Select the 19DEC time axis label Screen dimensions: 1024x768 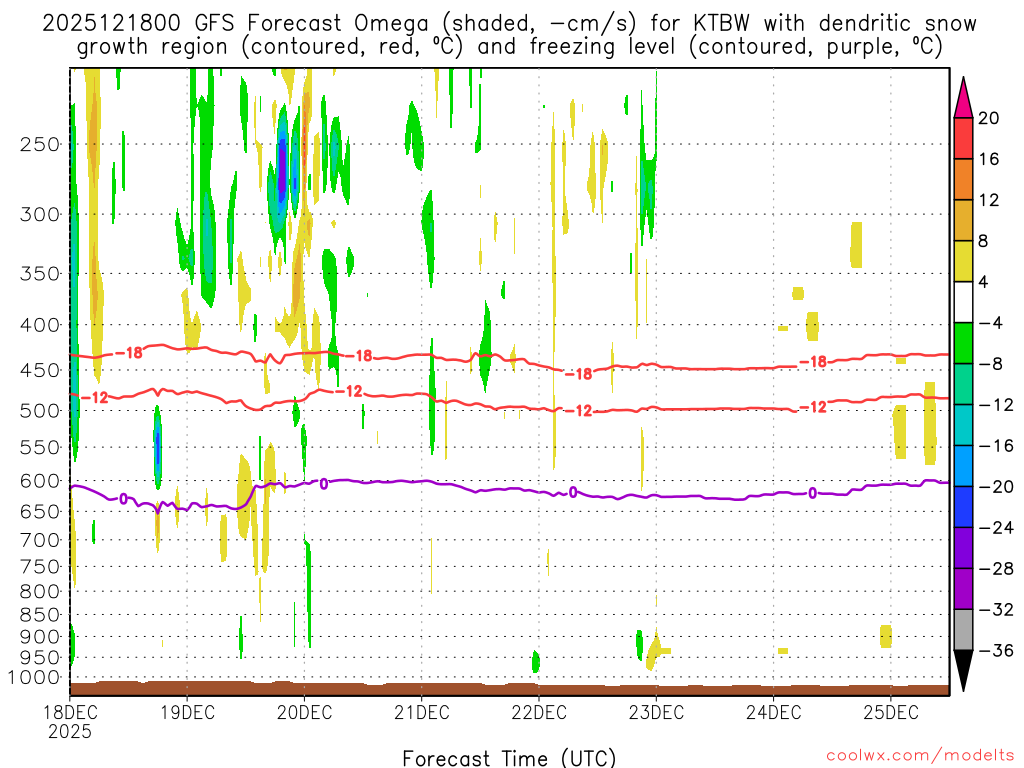[x=187, y=713]
